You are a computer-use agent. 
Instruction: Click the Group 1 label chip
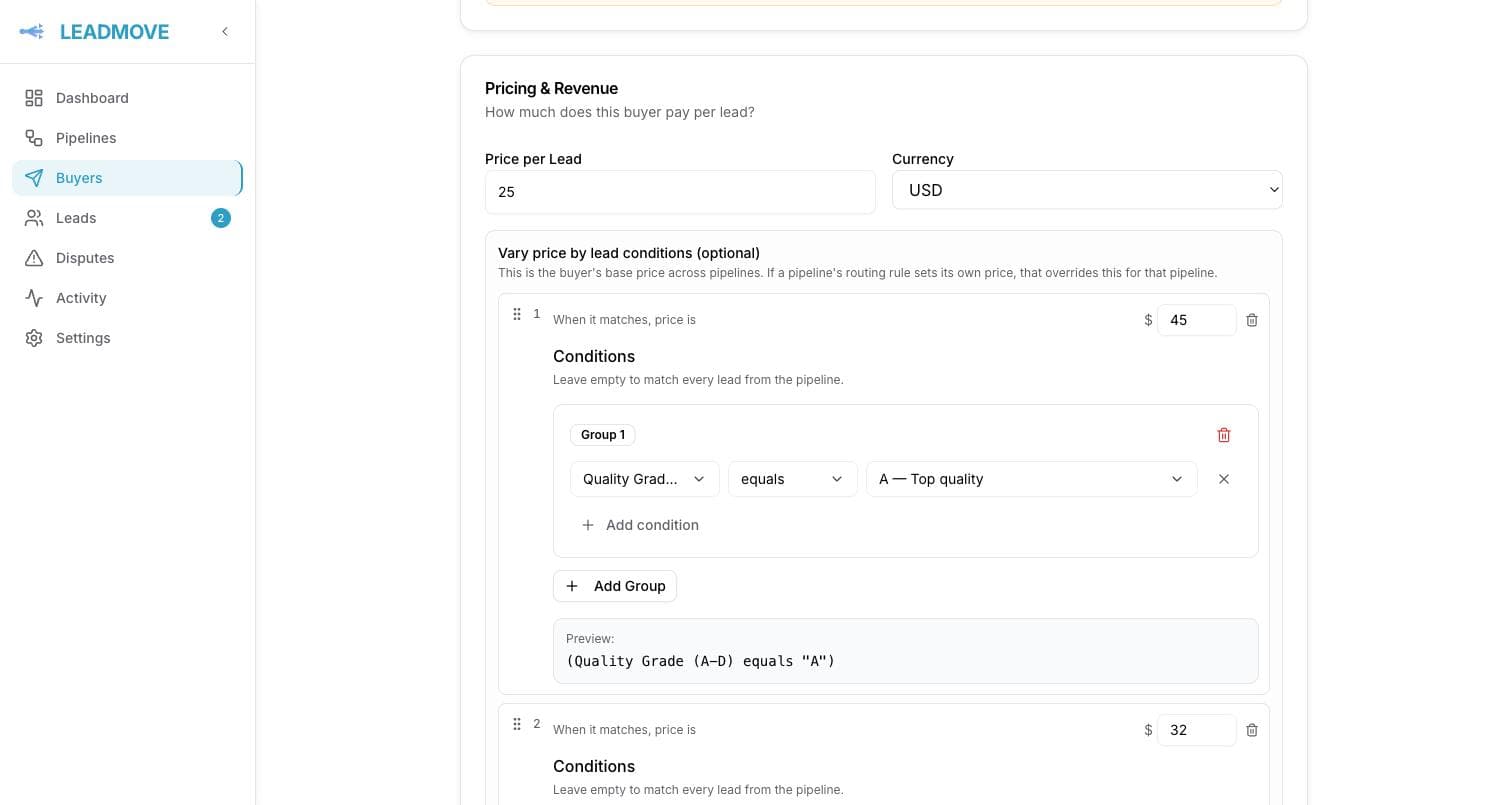(x=603, y=435)
